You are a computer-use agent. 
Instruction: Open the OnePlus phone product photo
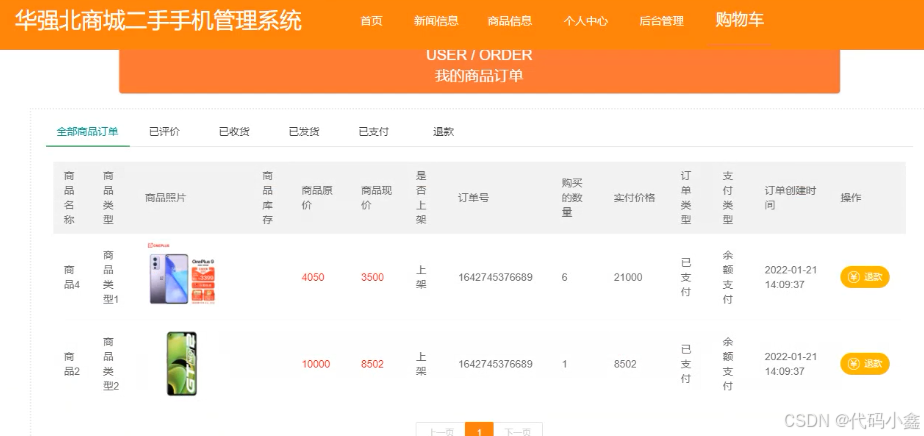tap(182, 273)
